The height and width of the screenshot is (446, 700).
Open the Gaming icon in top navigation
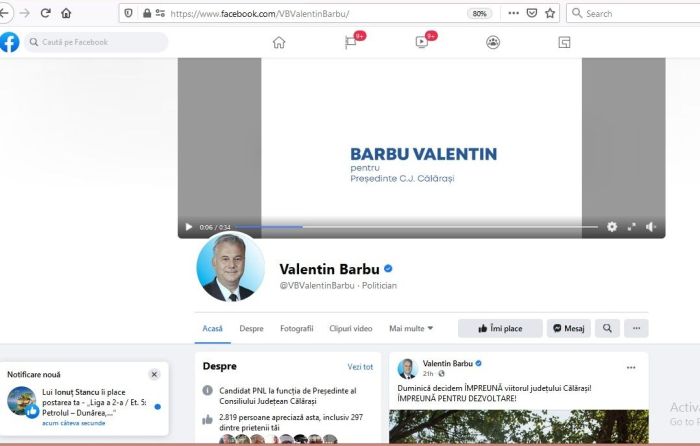[x=564, y=42]
